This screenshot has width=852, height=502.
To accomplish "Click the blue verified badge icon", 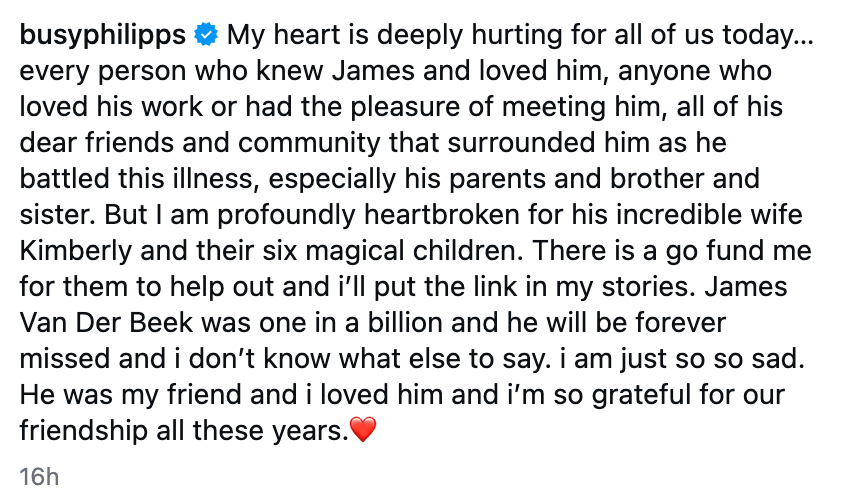I will [x=206, y=36].
